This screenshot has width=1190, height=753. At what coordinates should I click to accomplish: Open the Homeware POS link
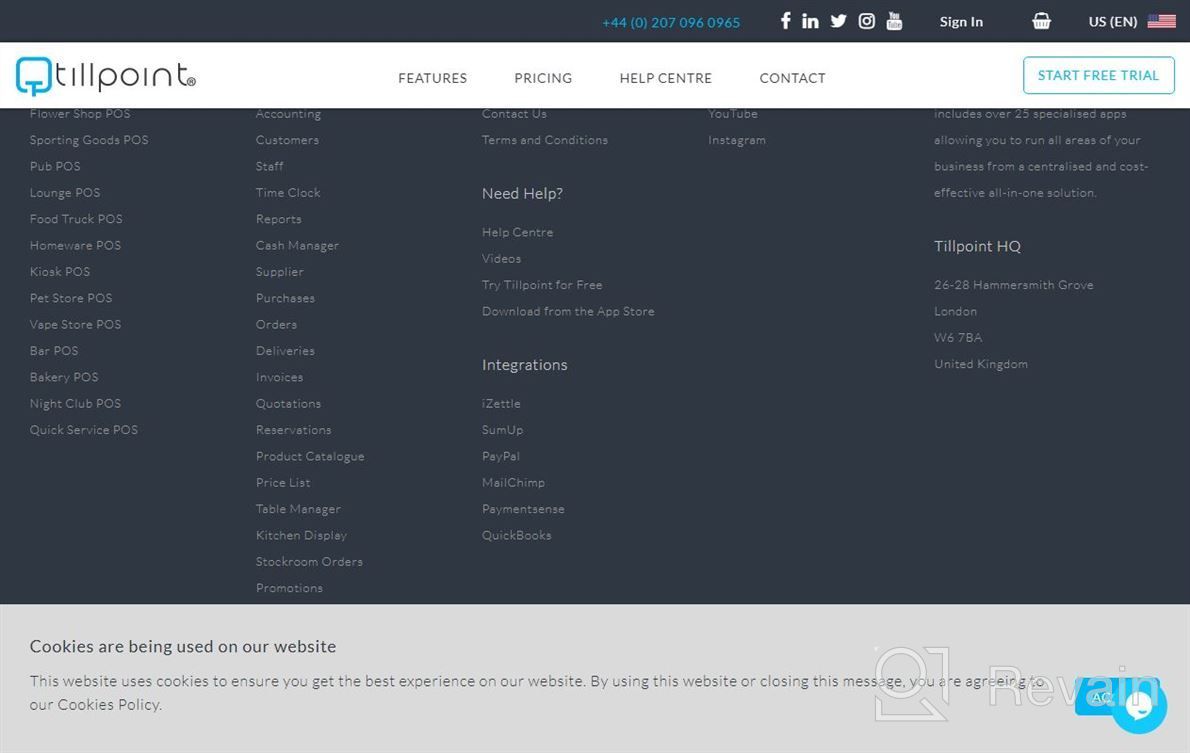(75, 245)
